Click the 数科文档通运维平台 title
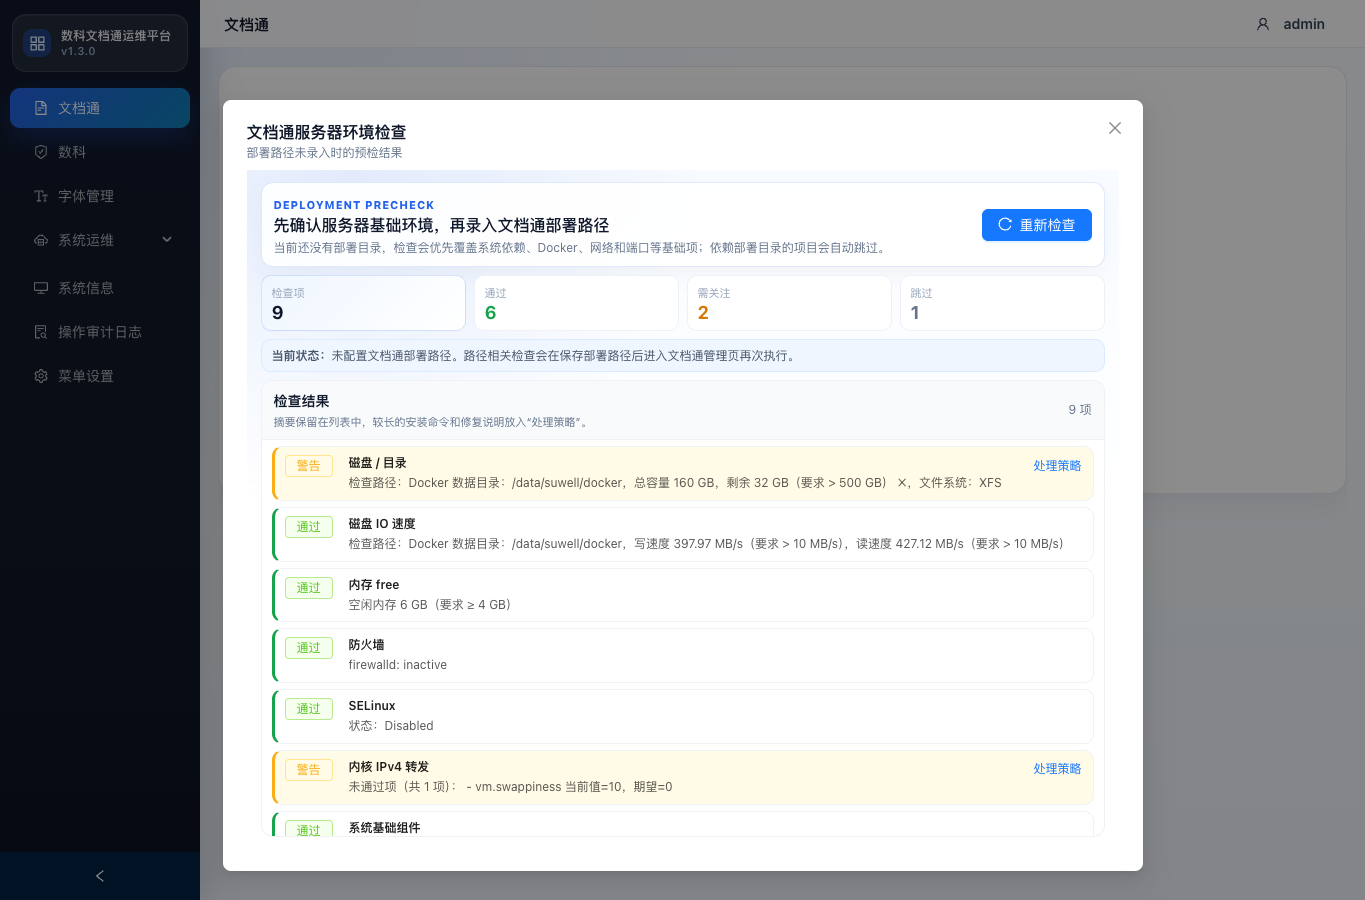1365x900 pixels. tap(116, 35)
